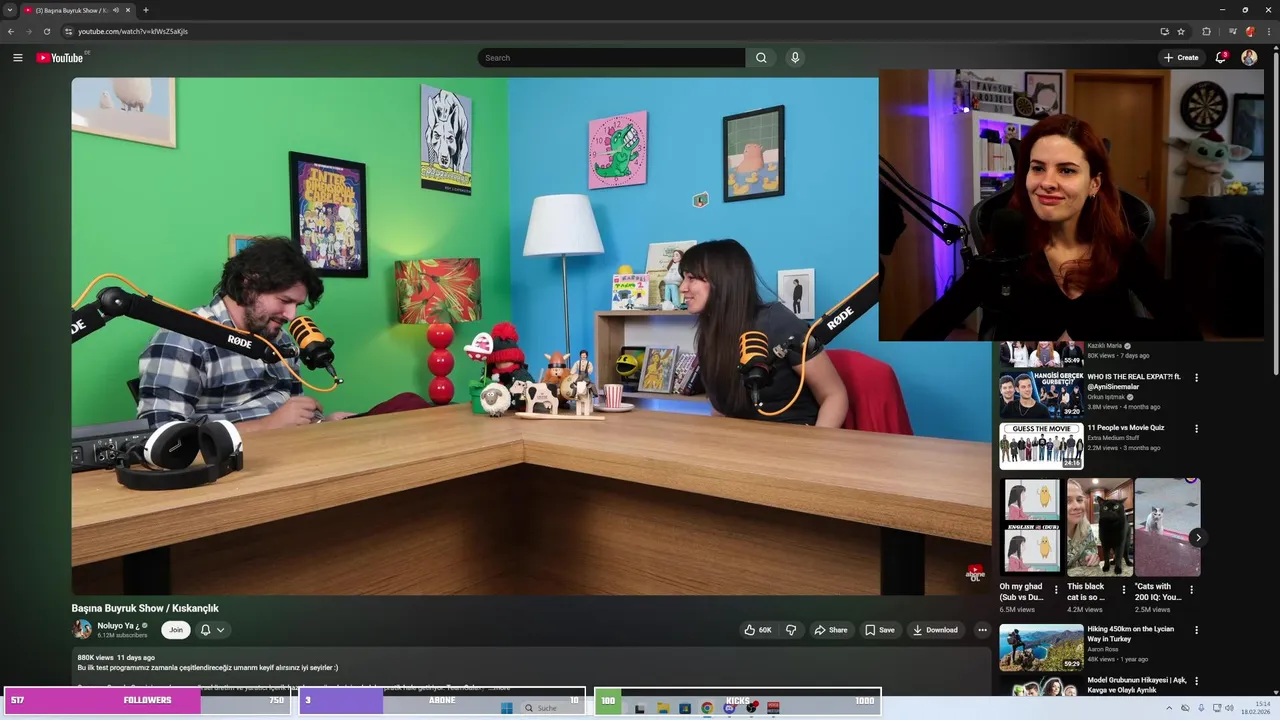Image resolution: width=1280 pixels, height=720 pixels.
Task: Open WHO IS THE REAL EXPAT thumbnail
Action: [x=1041, y=394]
